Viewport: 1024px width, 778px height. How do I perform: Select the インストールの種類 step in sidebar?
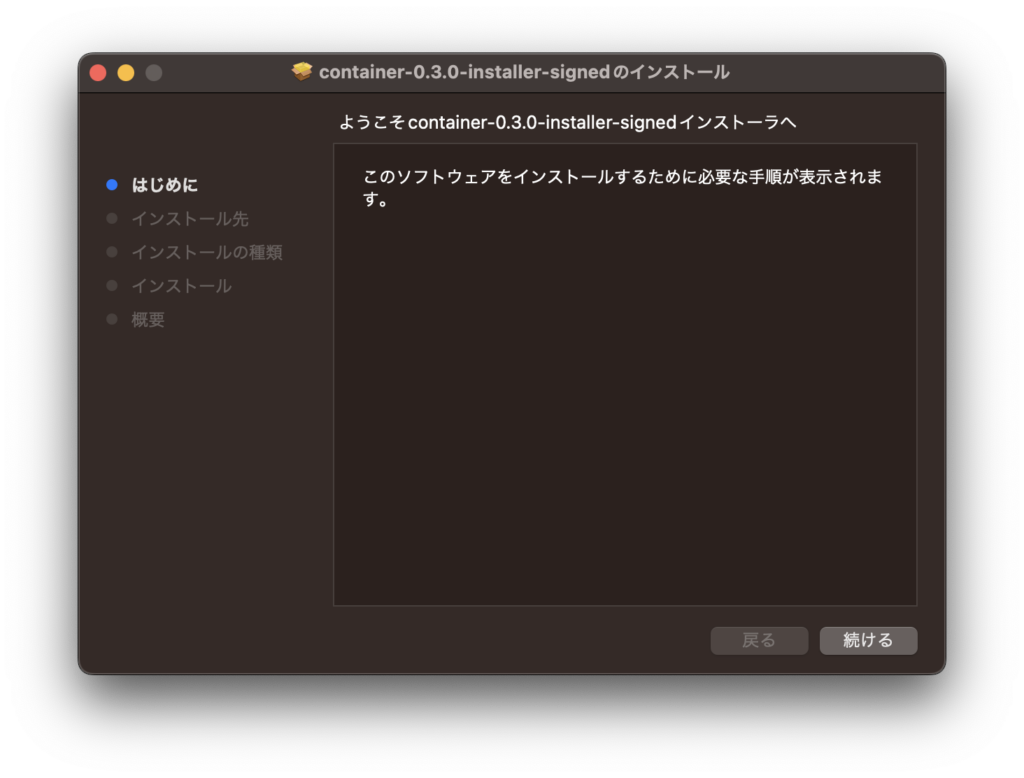click(x=207, y=252)
